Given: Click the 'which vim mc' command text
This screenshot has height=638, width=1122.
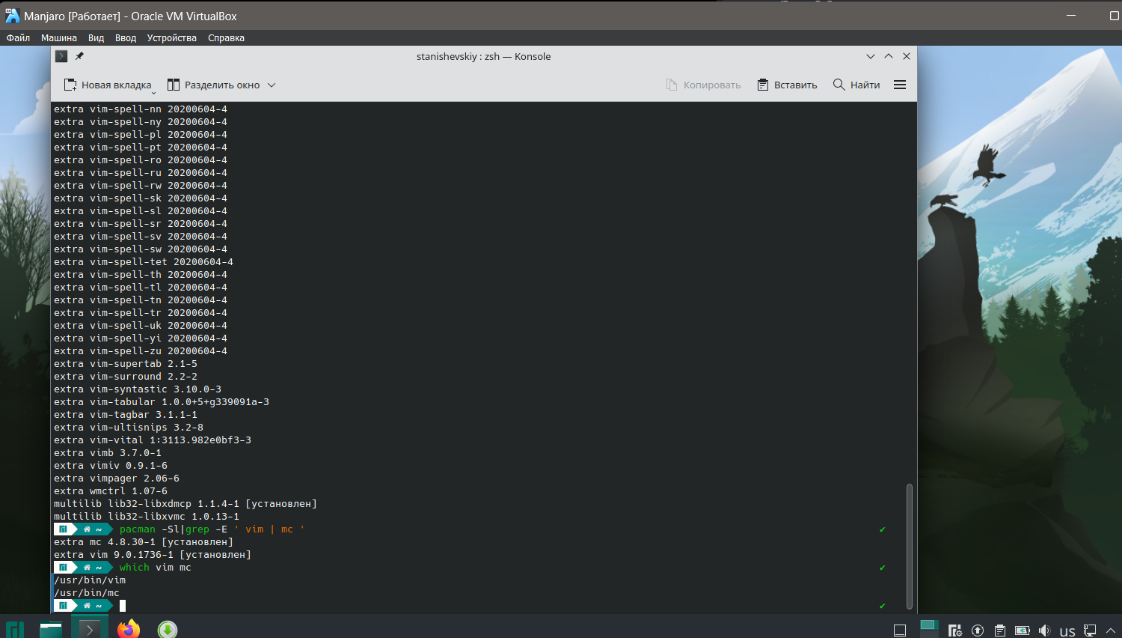Looking at the screenshot, I should pos(155,567).
